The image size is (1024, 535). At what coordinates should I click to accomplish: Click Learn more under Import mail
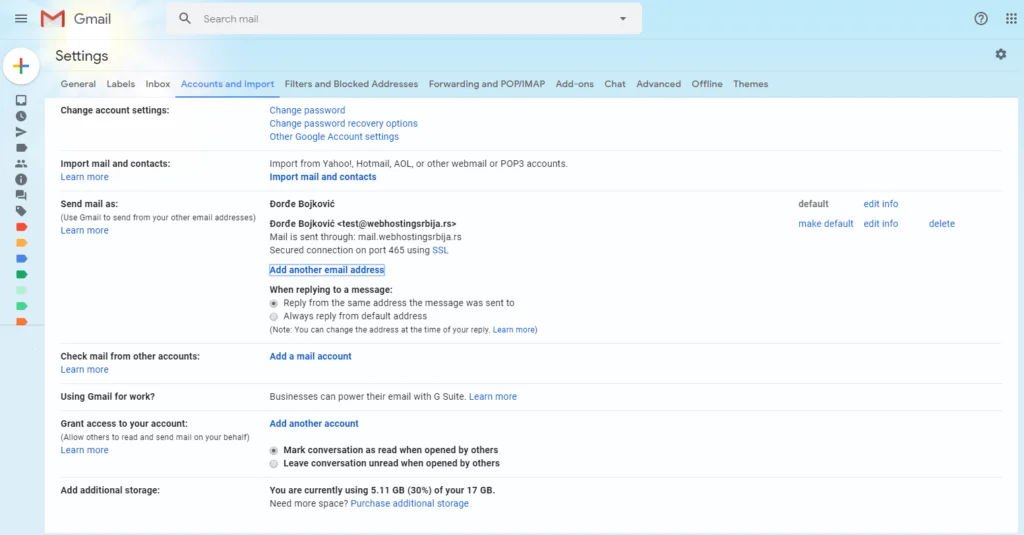84,176
